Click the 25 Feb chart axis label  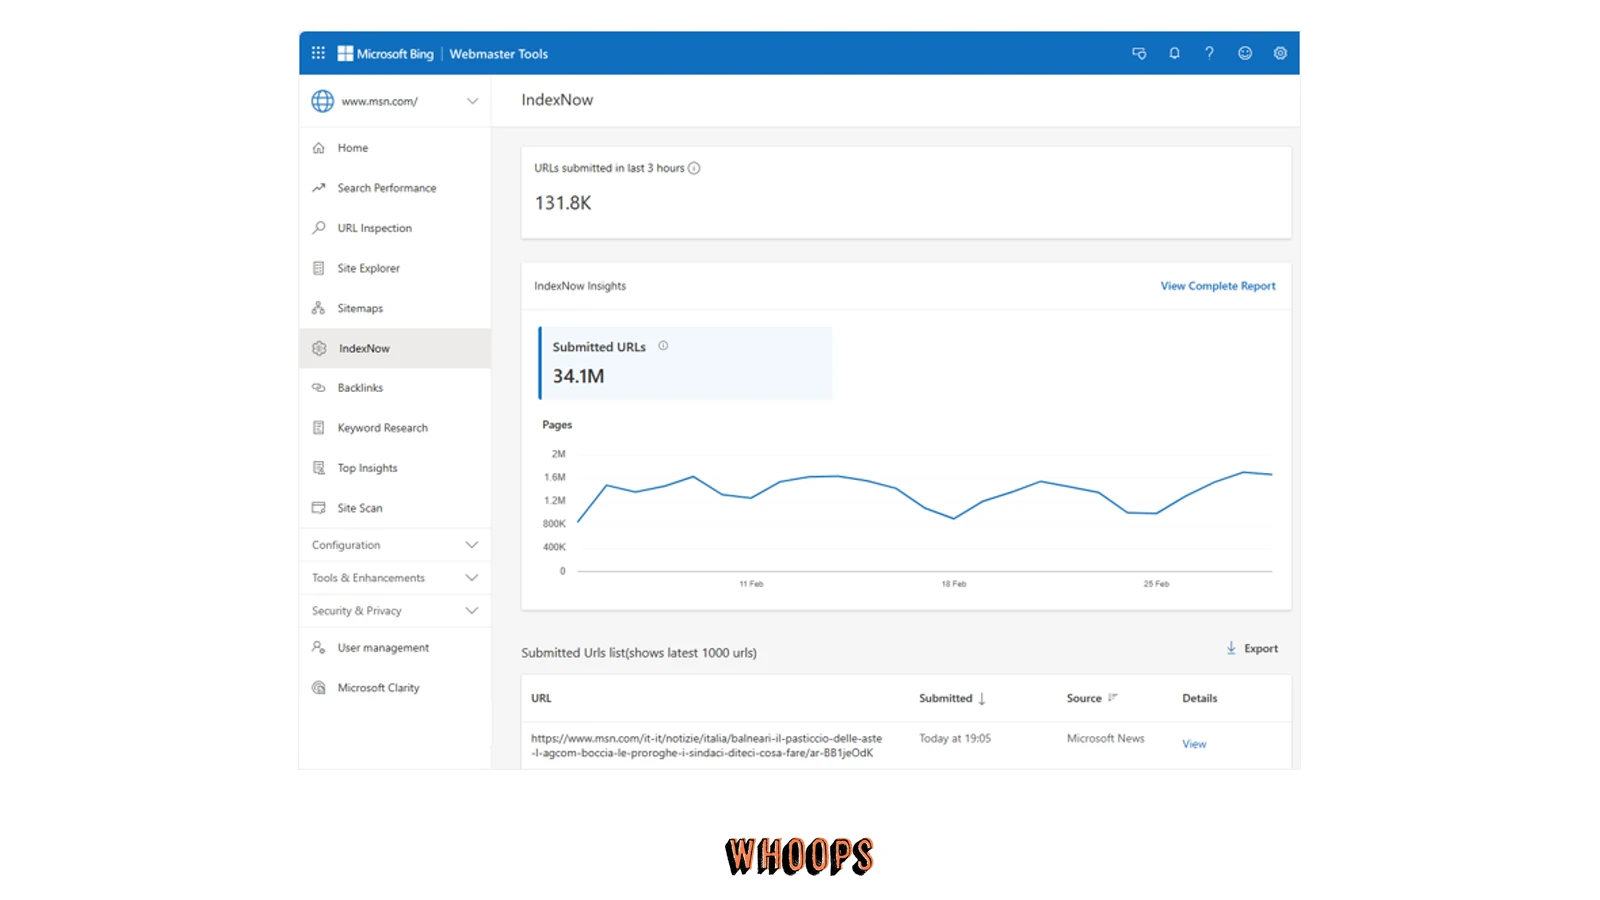click(x=1156, y=584)
